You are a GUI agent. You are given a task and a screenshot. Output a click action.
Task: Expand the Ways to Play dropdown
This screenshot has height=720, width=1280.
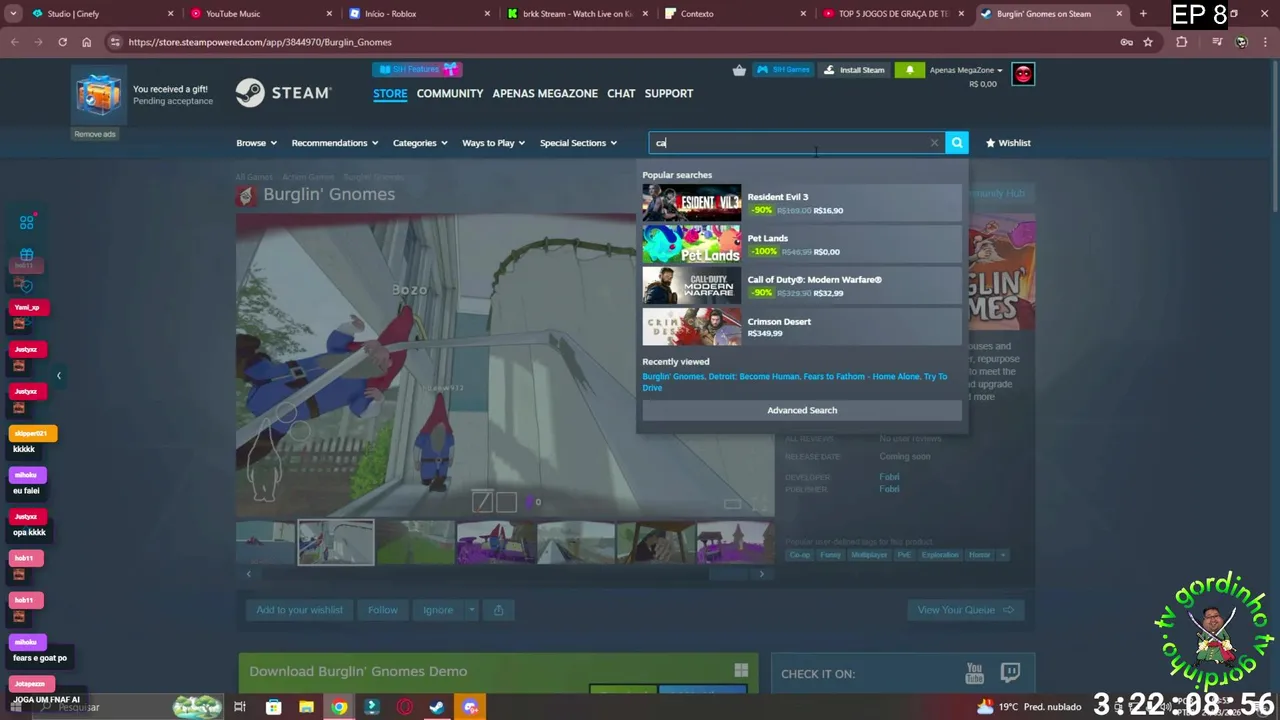click(x=493, y=143)
